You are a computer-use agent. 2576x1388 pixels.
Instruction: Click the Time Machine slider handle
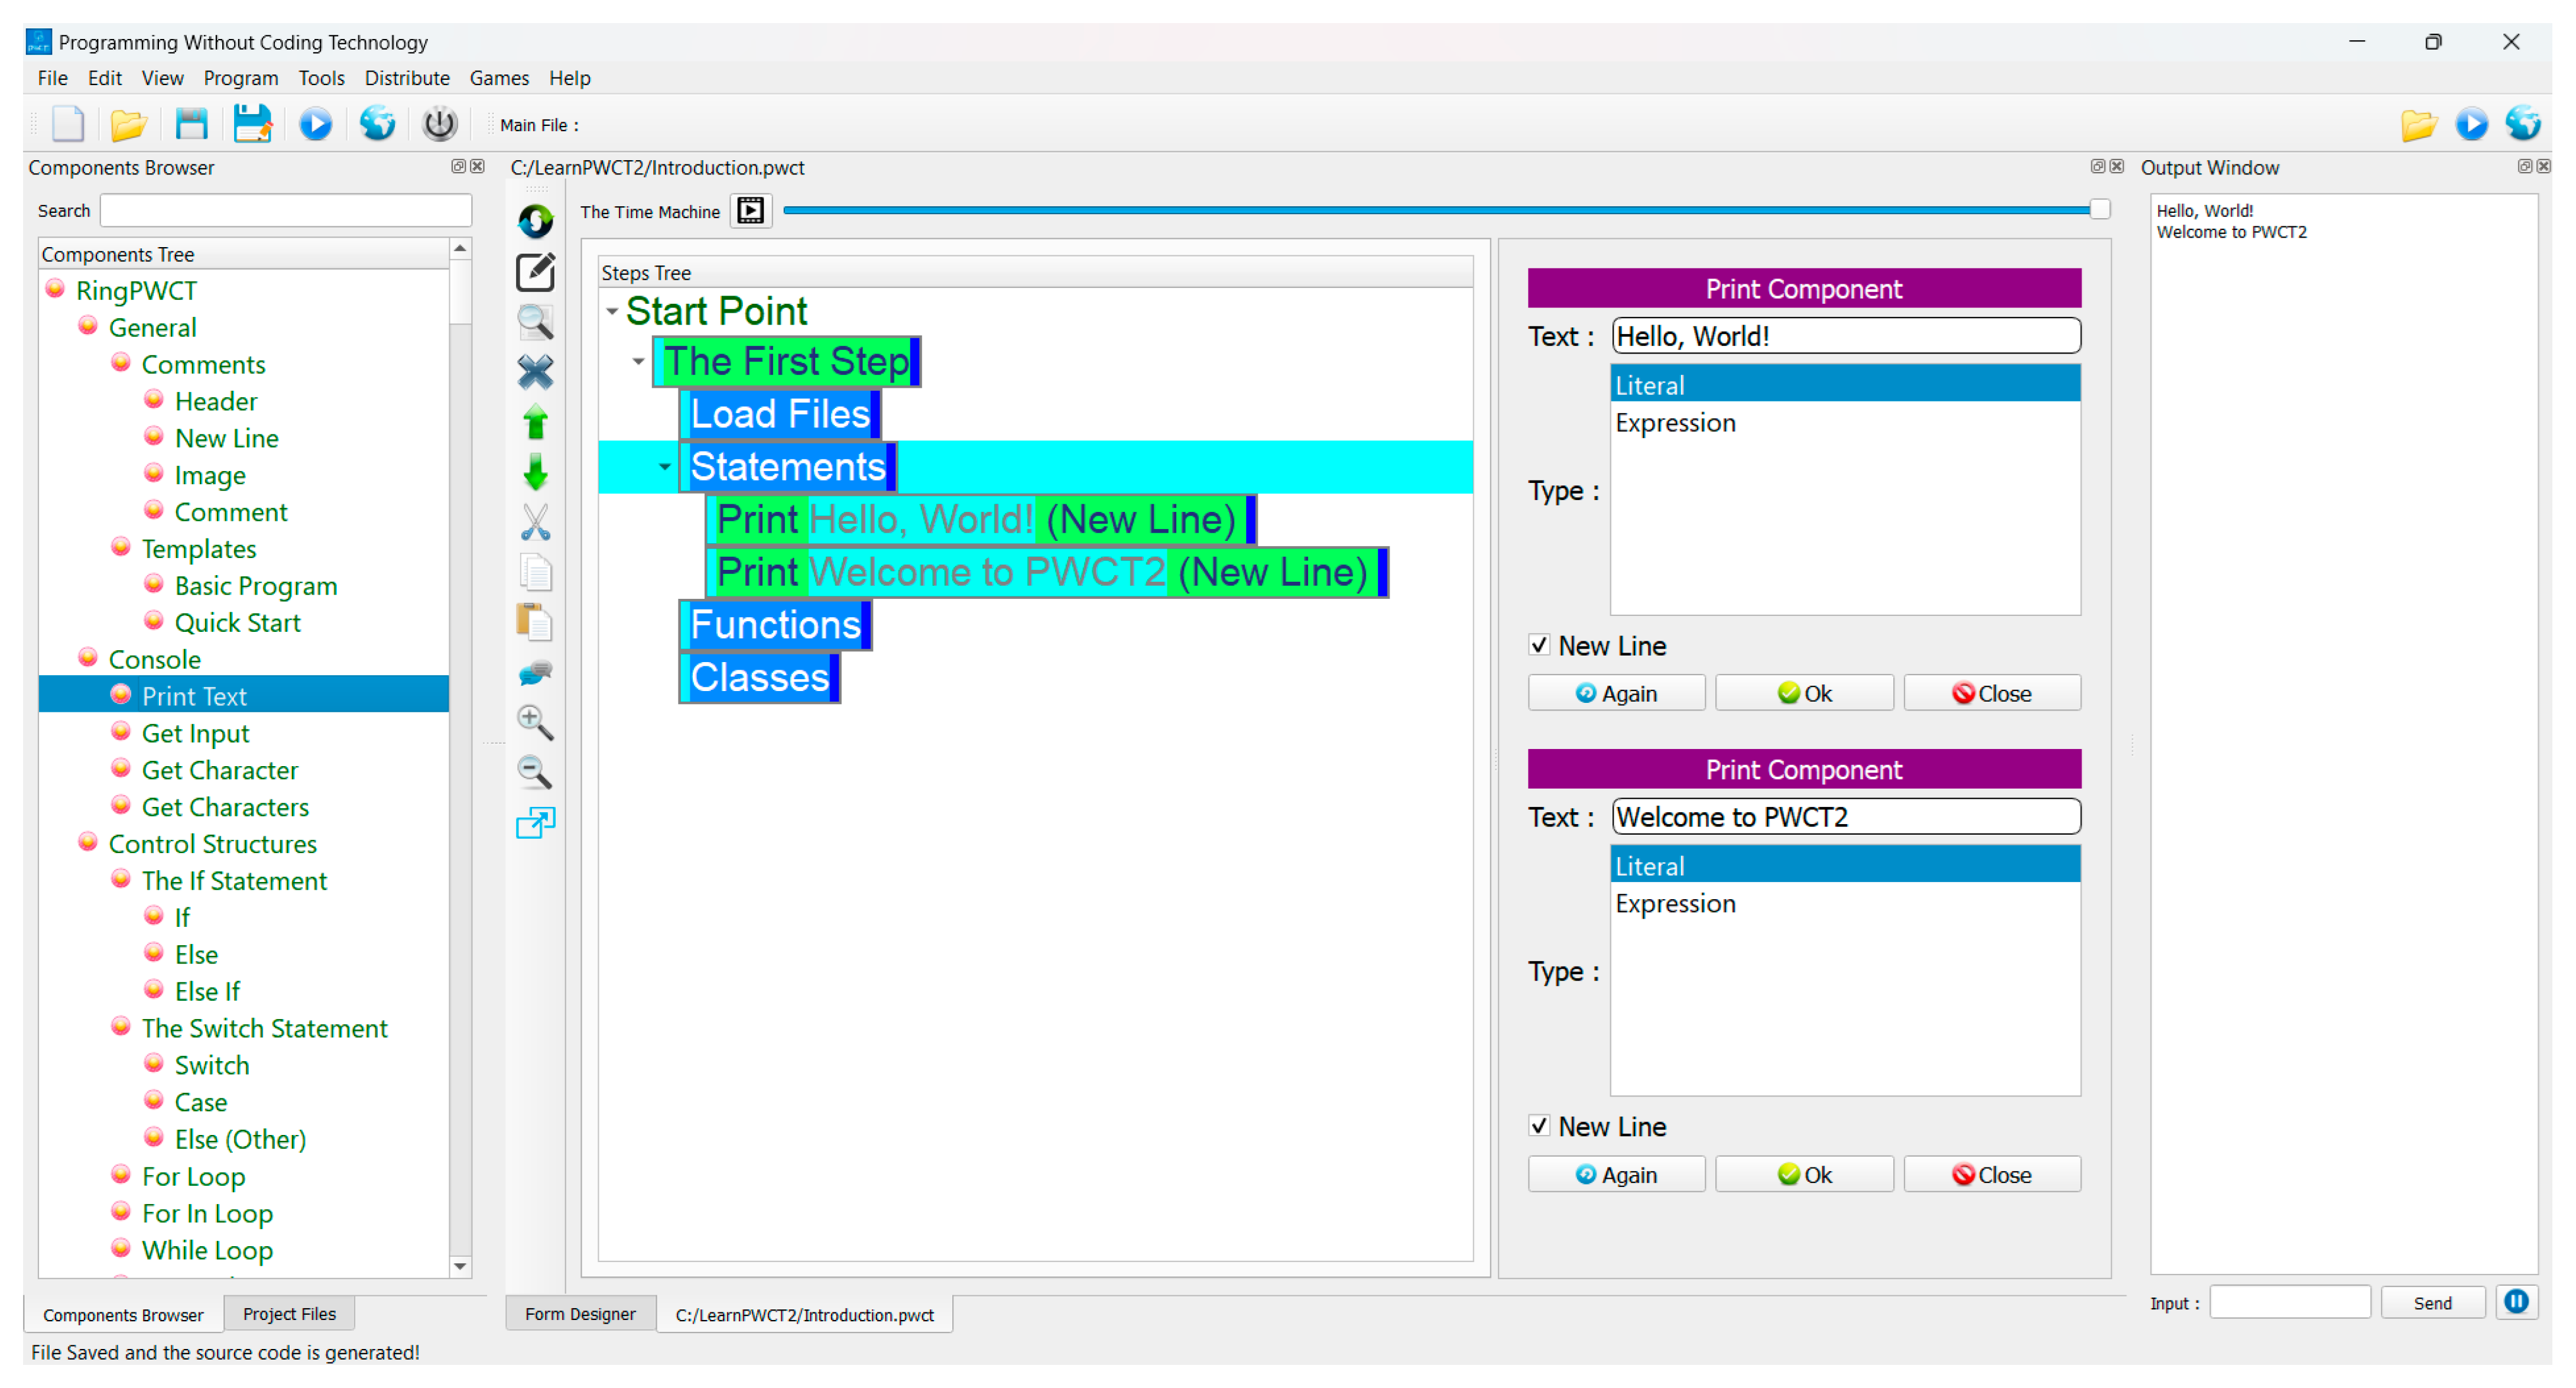2099,210
